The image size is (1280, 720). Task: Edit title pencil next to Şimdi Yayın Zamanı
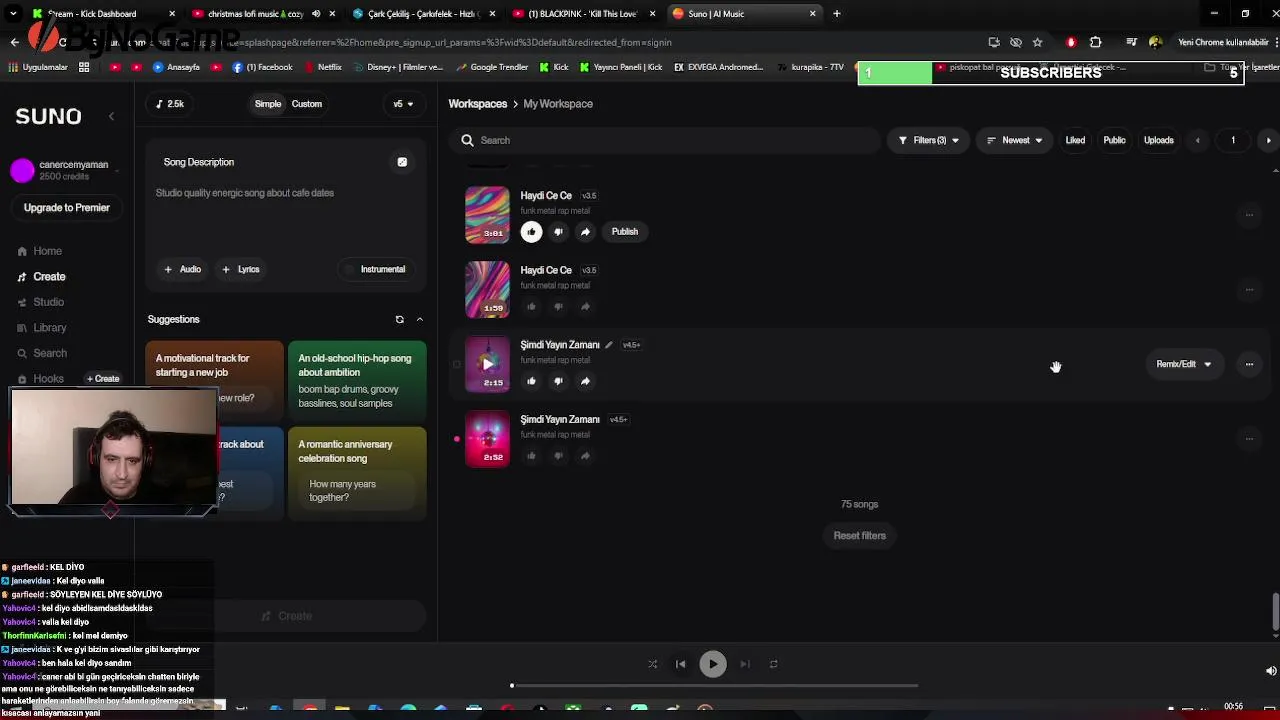click(608, 345)
